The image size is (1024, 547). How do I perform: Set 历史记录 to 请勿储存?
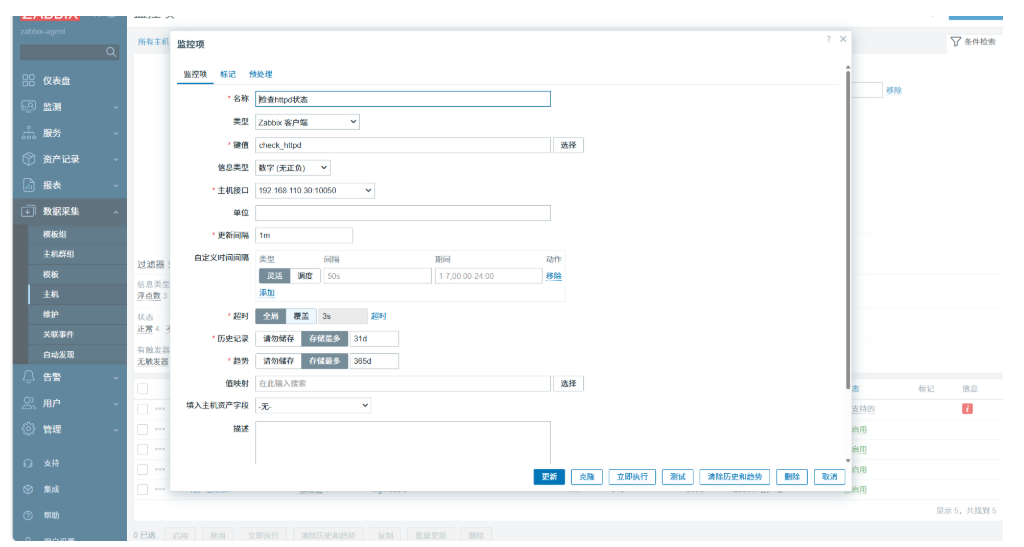(278, 339)
